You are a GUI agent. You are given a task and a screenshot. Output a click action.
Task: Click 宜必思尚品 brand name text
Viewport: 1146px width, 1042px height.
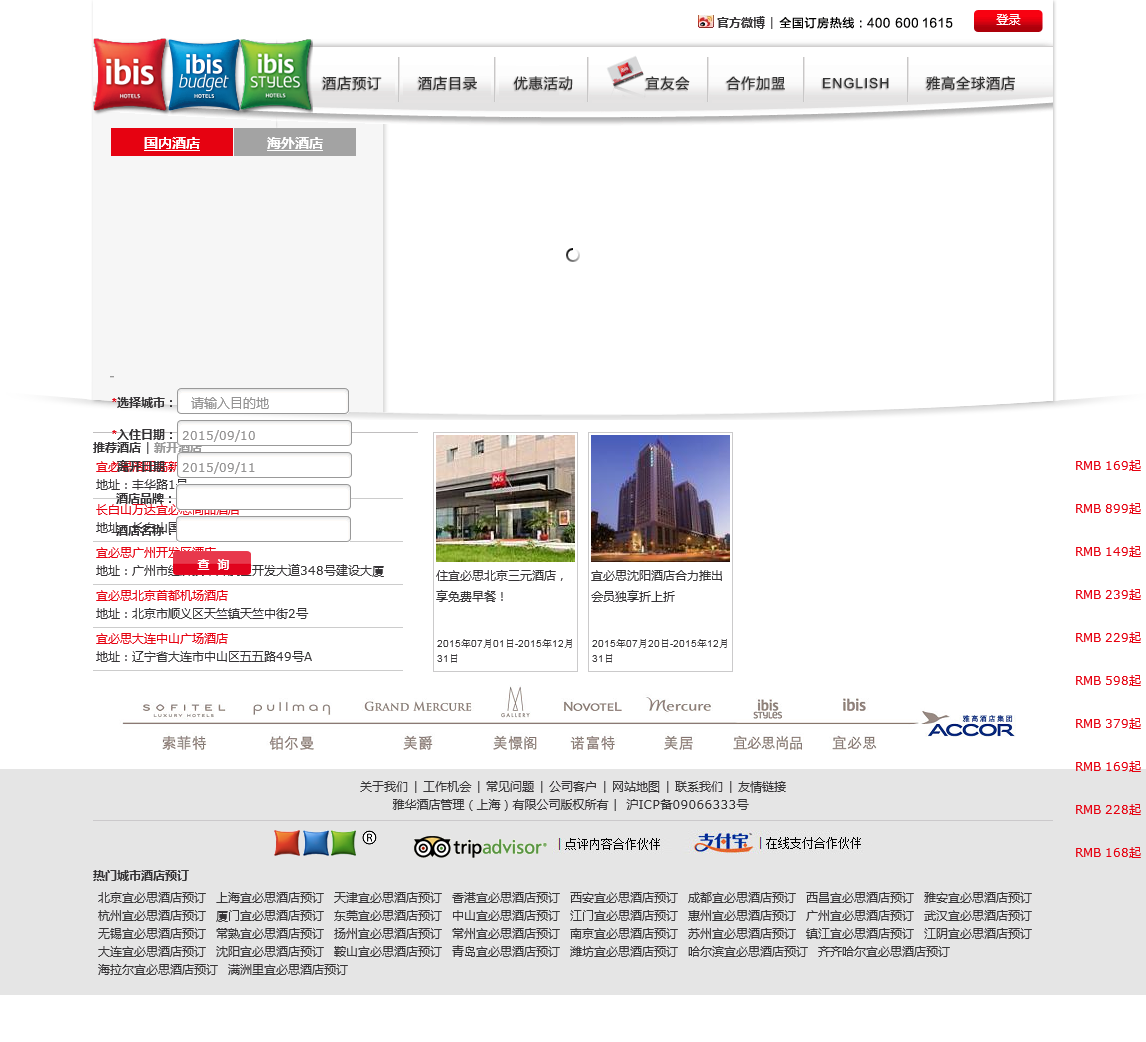[768, 743]
